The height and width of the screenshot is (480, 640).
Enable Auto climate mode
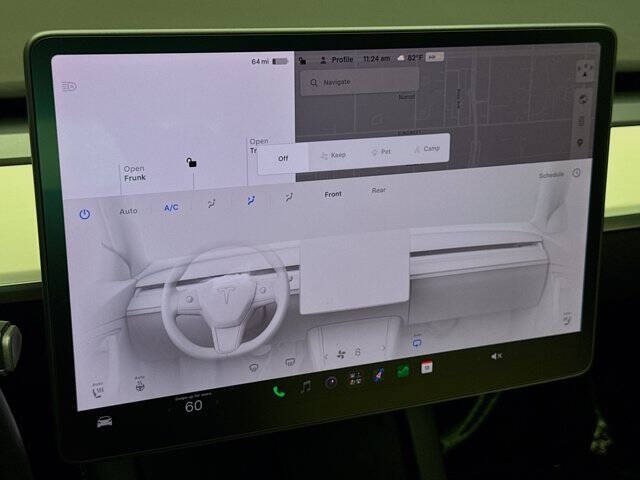128,211
